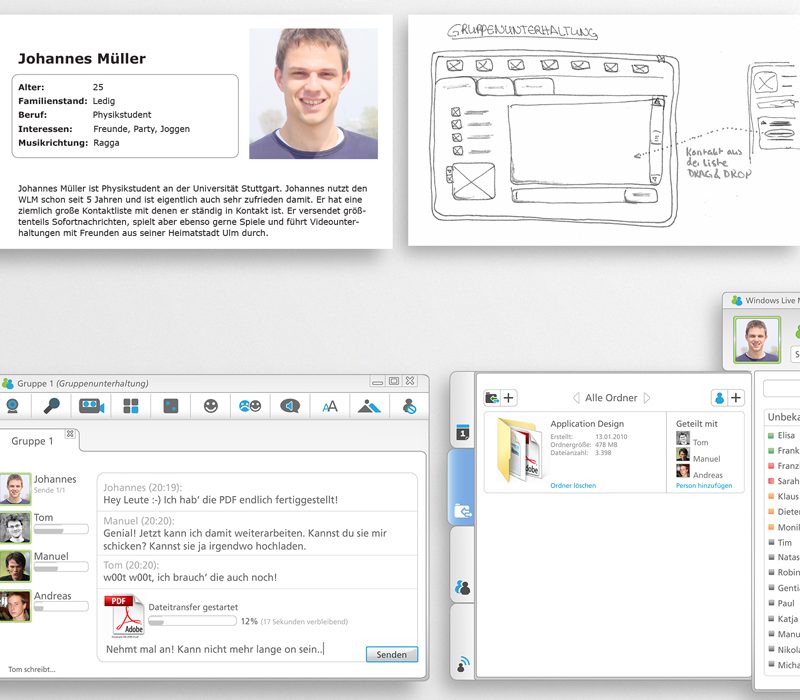800x700 pixels.
Task: Select the magnifier icon in the chat toolbar
Action: [x=53, y=404]
